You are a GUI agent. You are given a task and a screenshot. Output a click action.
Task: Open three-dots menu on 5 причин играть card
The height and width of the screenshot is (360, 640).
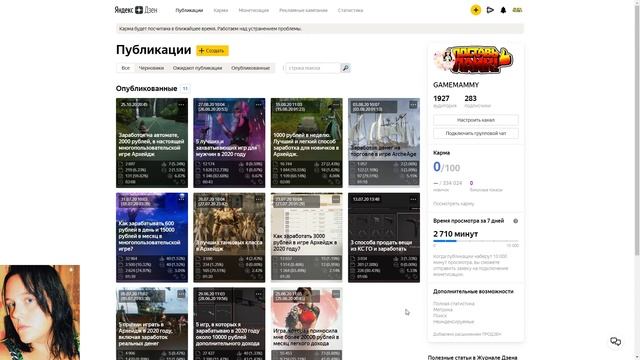[181, 294]
